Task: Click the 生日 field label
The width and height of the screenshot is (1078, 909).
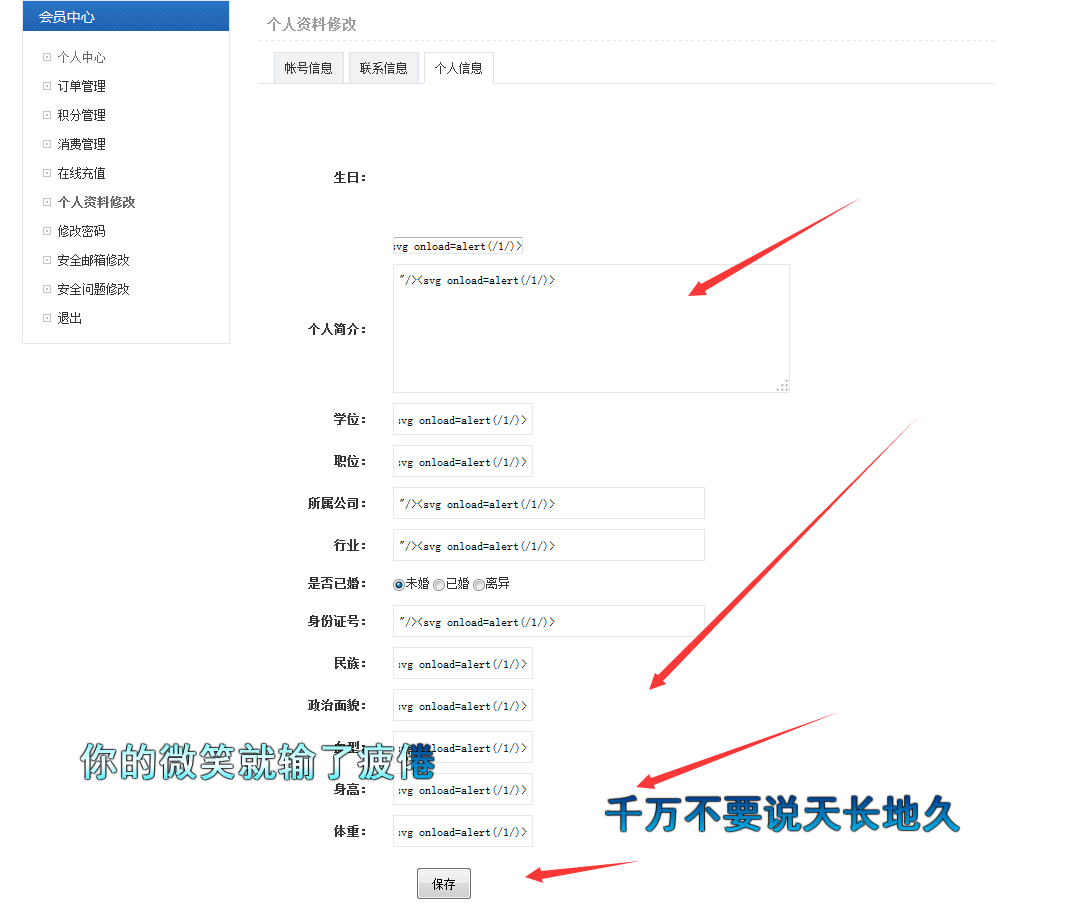Action: pyautogui.click(x=349, y=177)
